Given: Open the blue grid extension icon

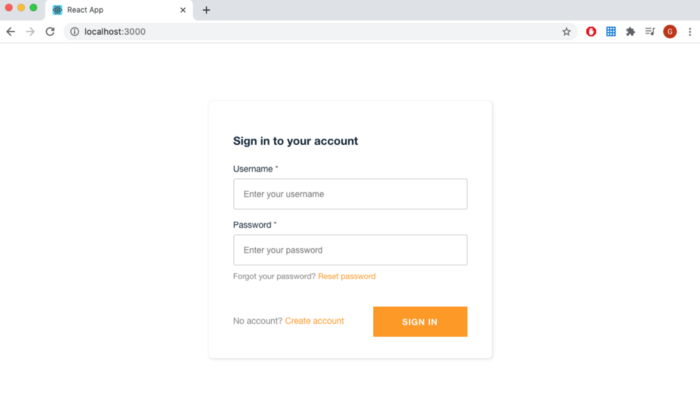Looking at the screenshot, I should click(x=611, y=32).
